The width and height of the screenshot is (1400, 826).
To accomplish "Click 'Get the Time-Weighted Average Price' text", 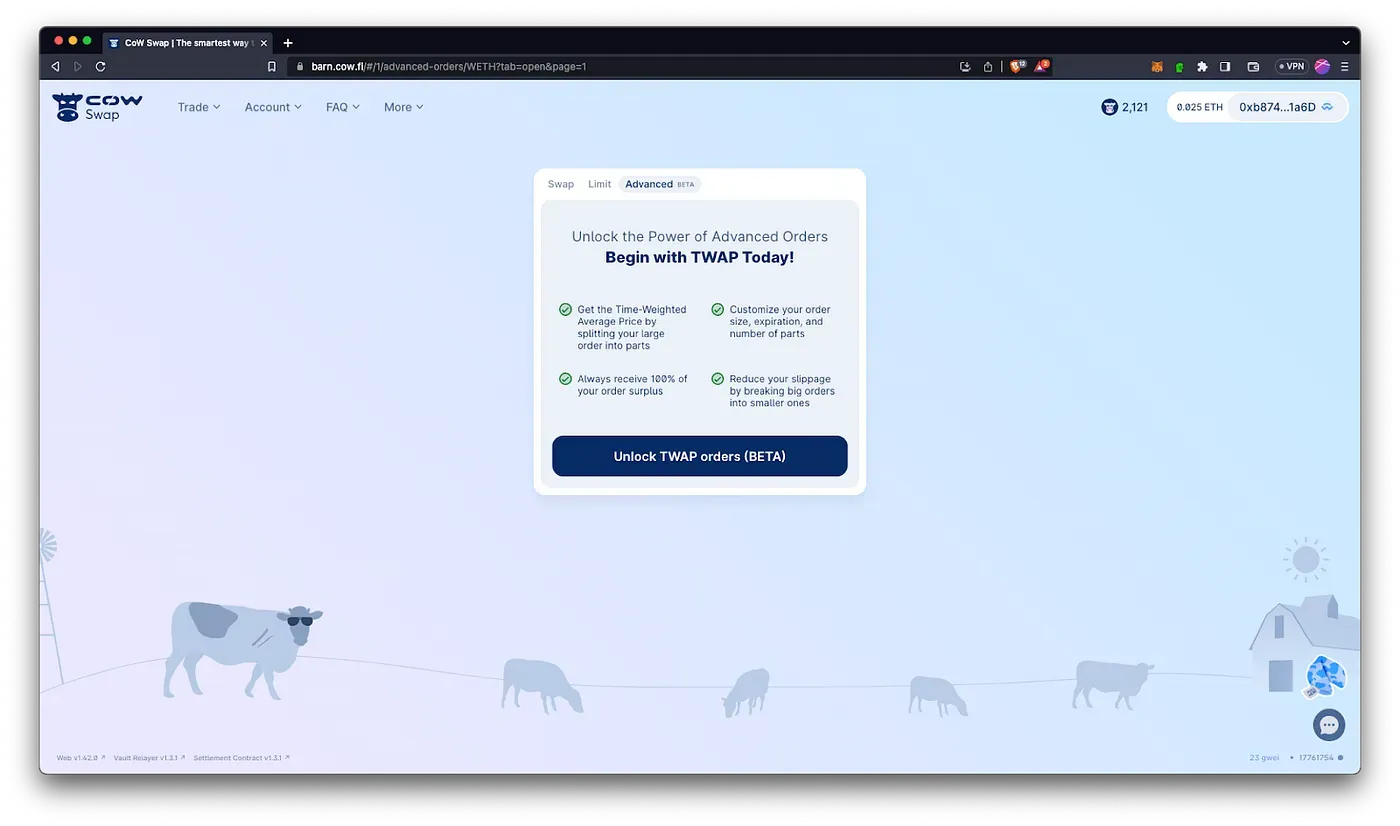I will (631, 327).
